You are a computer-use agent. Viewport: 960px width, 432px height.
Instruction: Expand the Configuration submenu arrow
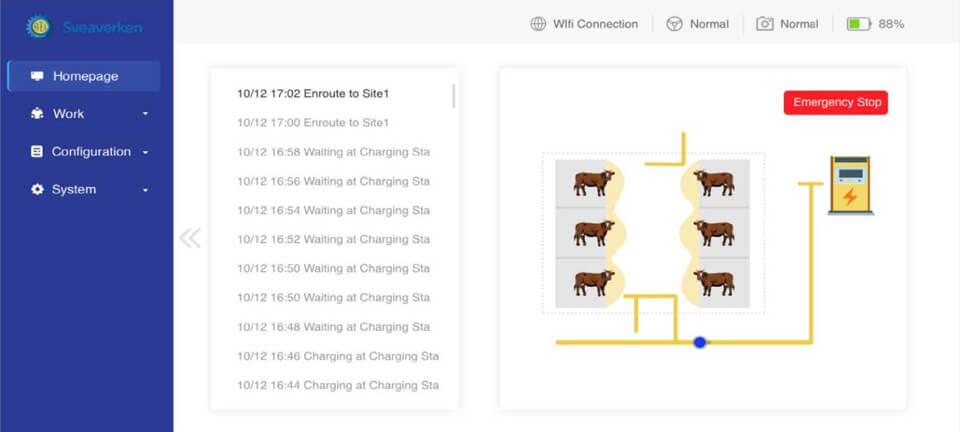tap(145, 152)
